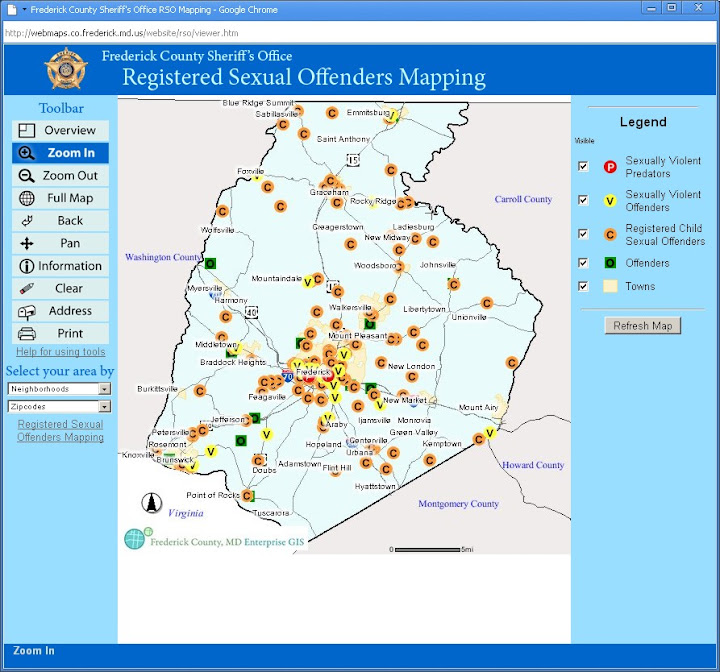Expand the Zipcodes dropdown list
This screenshot has width=720, height=672.
click(x=59, y=407)
